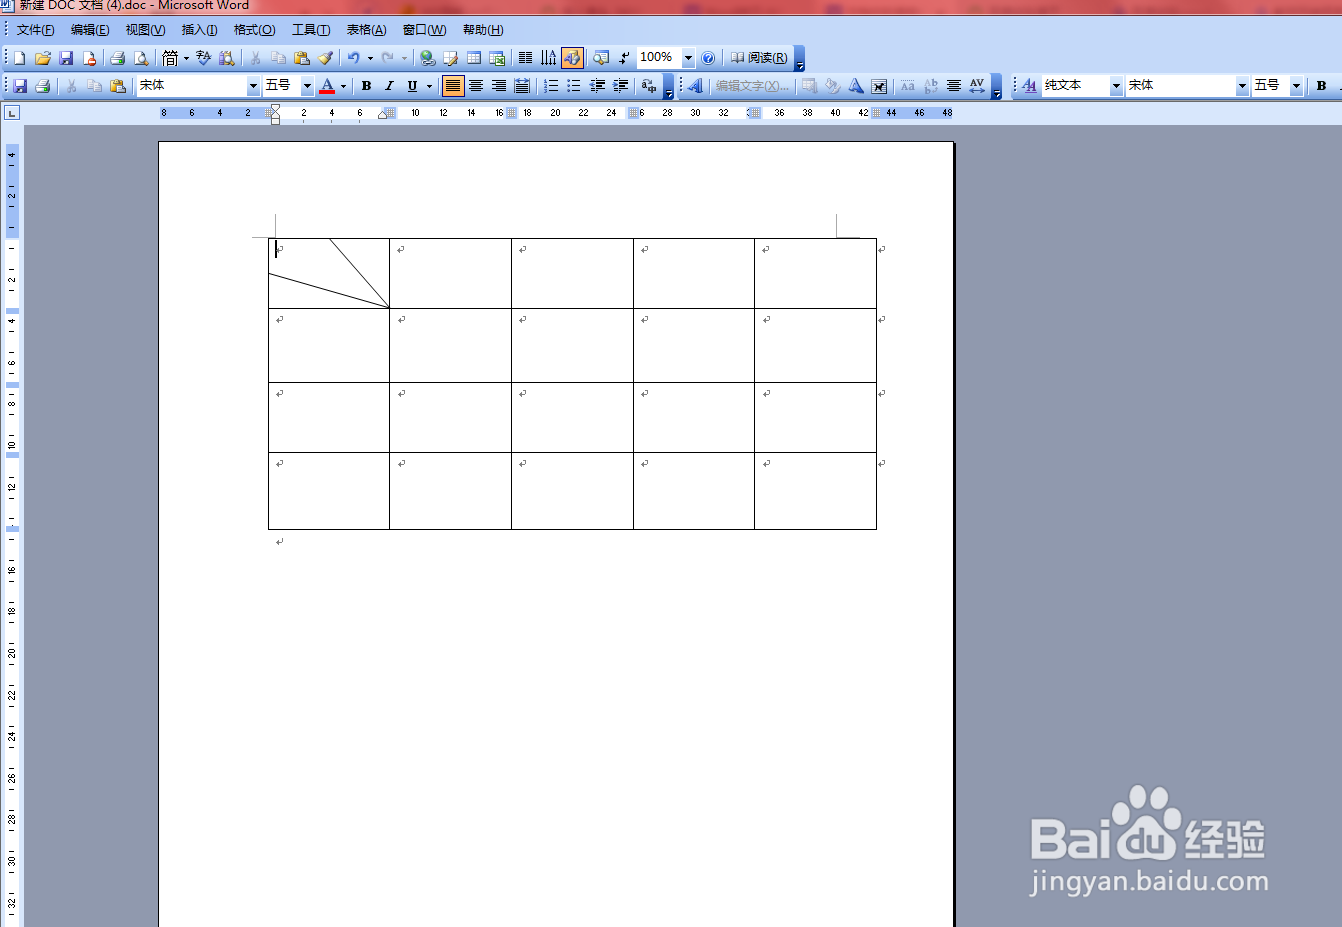Open the WordArt Shape tool
1342x927 pixels.
[856, 86]
